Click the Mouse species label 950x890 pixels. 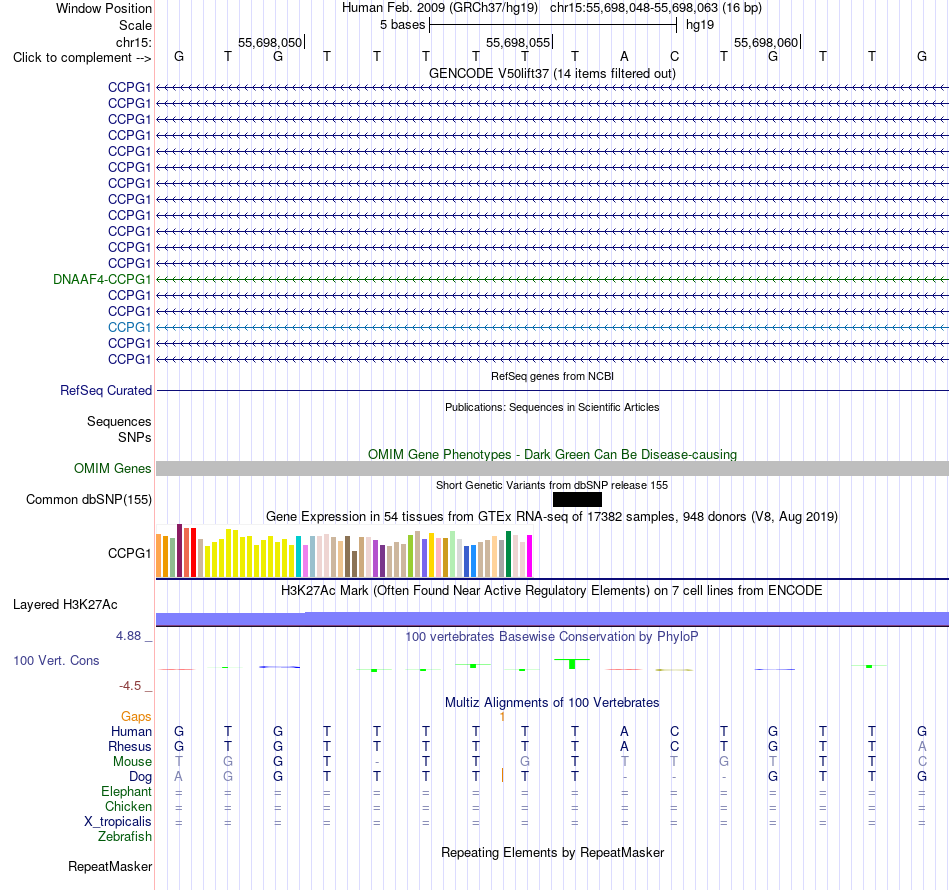(132, 762)
